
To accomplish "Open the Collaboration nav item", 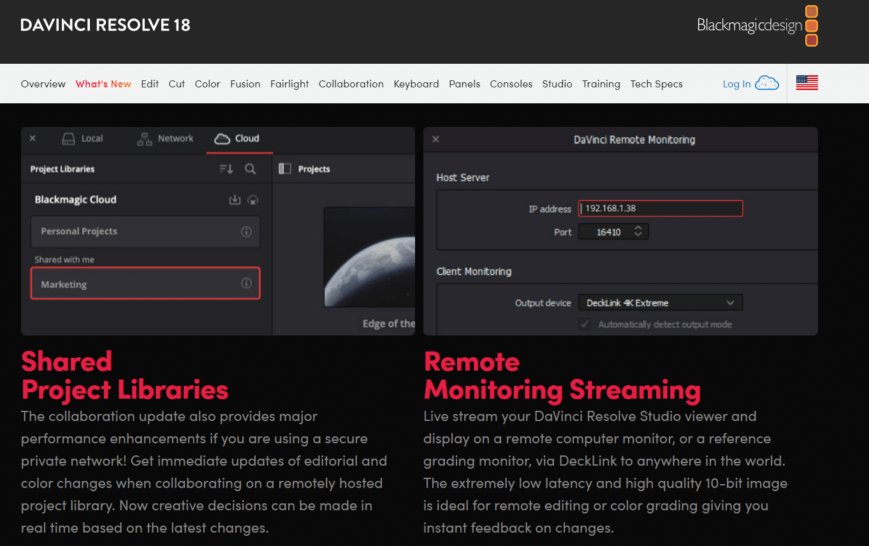I will point(351,84).
